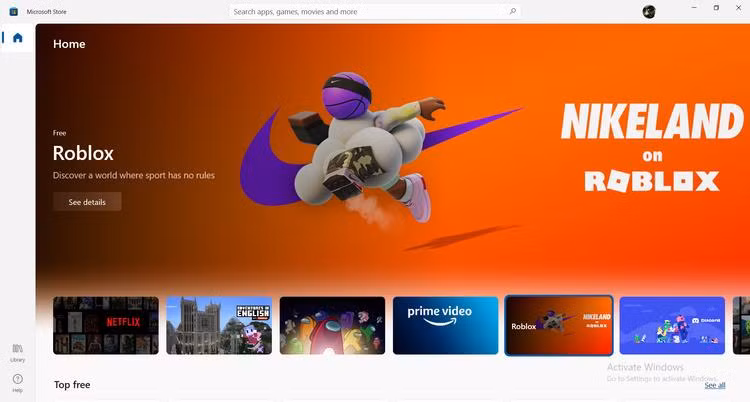The image size is (750, 402).
Task: Select the Prime Video thumbnail
Action: click(445, 325)
